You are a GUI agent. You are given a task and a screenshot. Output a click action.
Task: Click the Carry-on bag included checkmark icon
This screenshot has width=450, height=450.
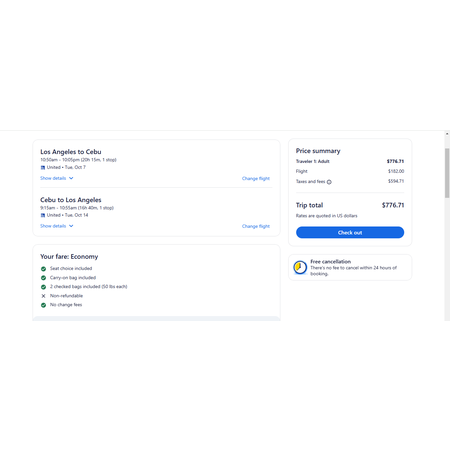(x=43, y=278)
